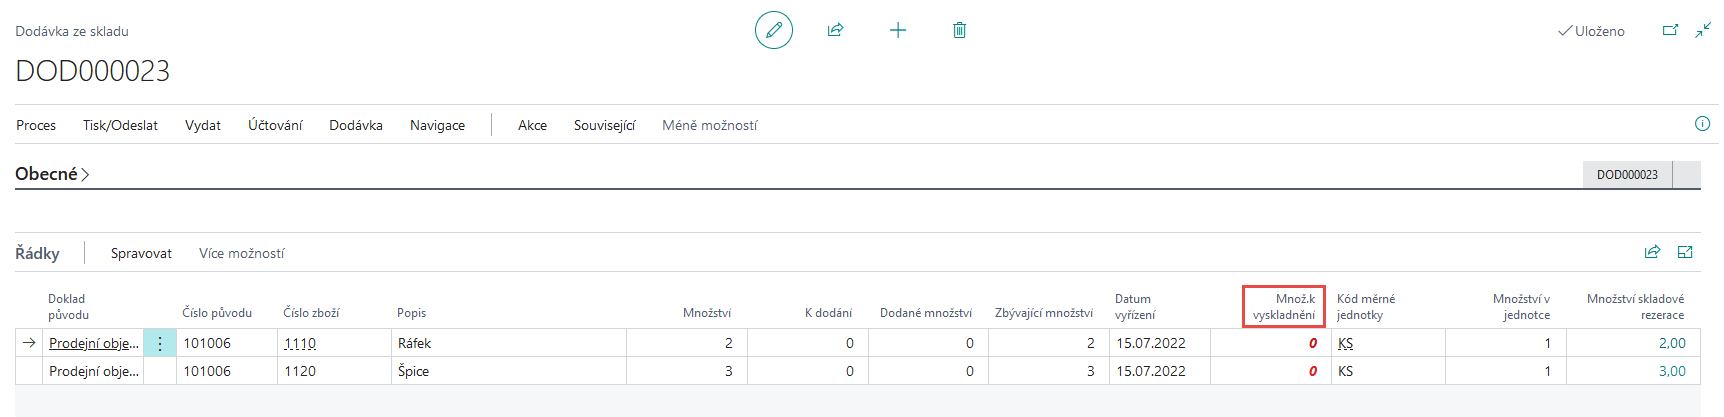Maximize the Řádky lines section
Screen dimensions: 1724x417
click(1685, 252)
